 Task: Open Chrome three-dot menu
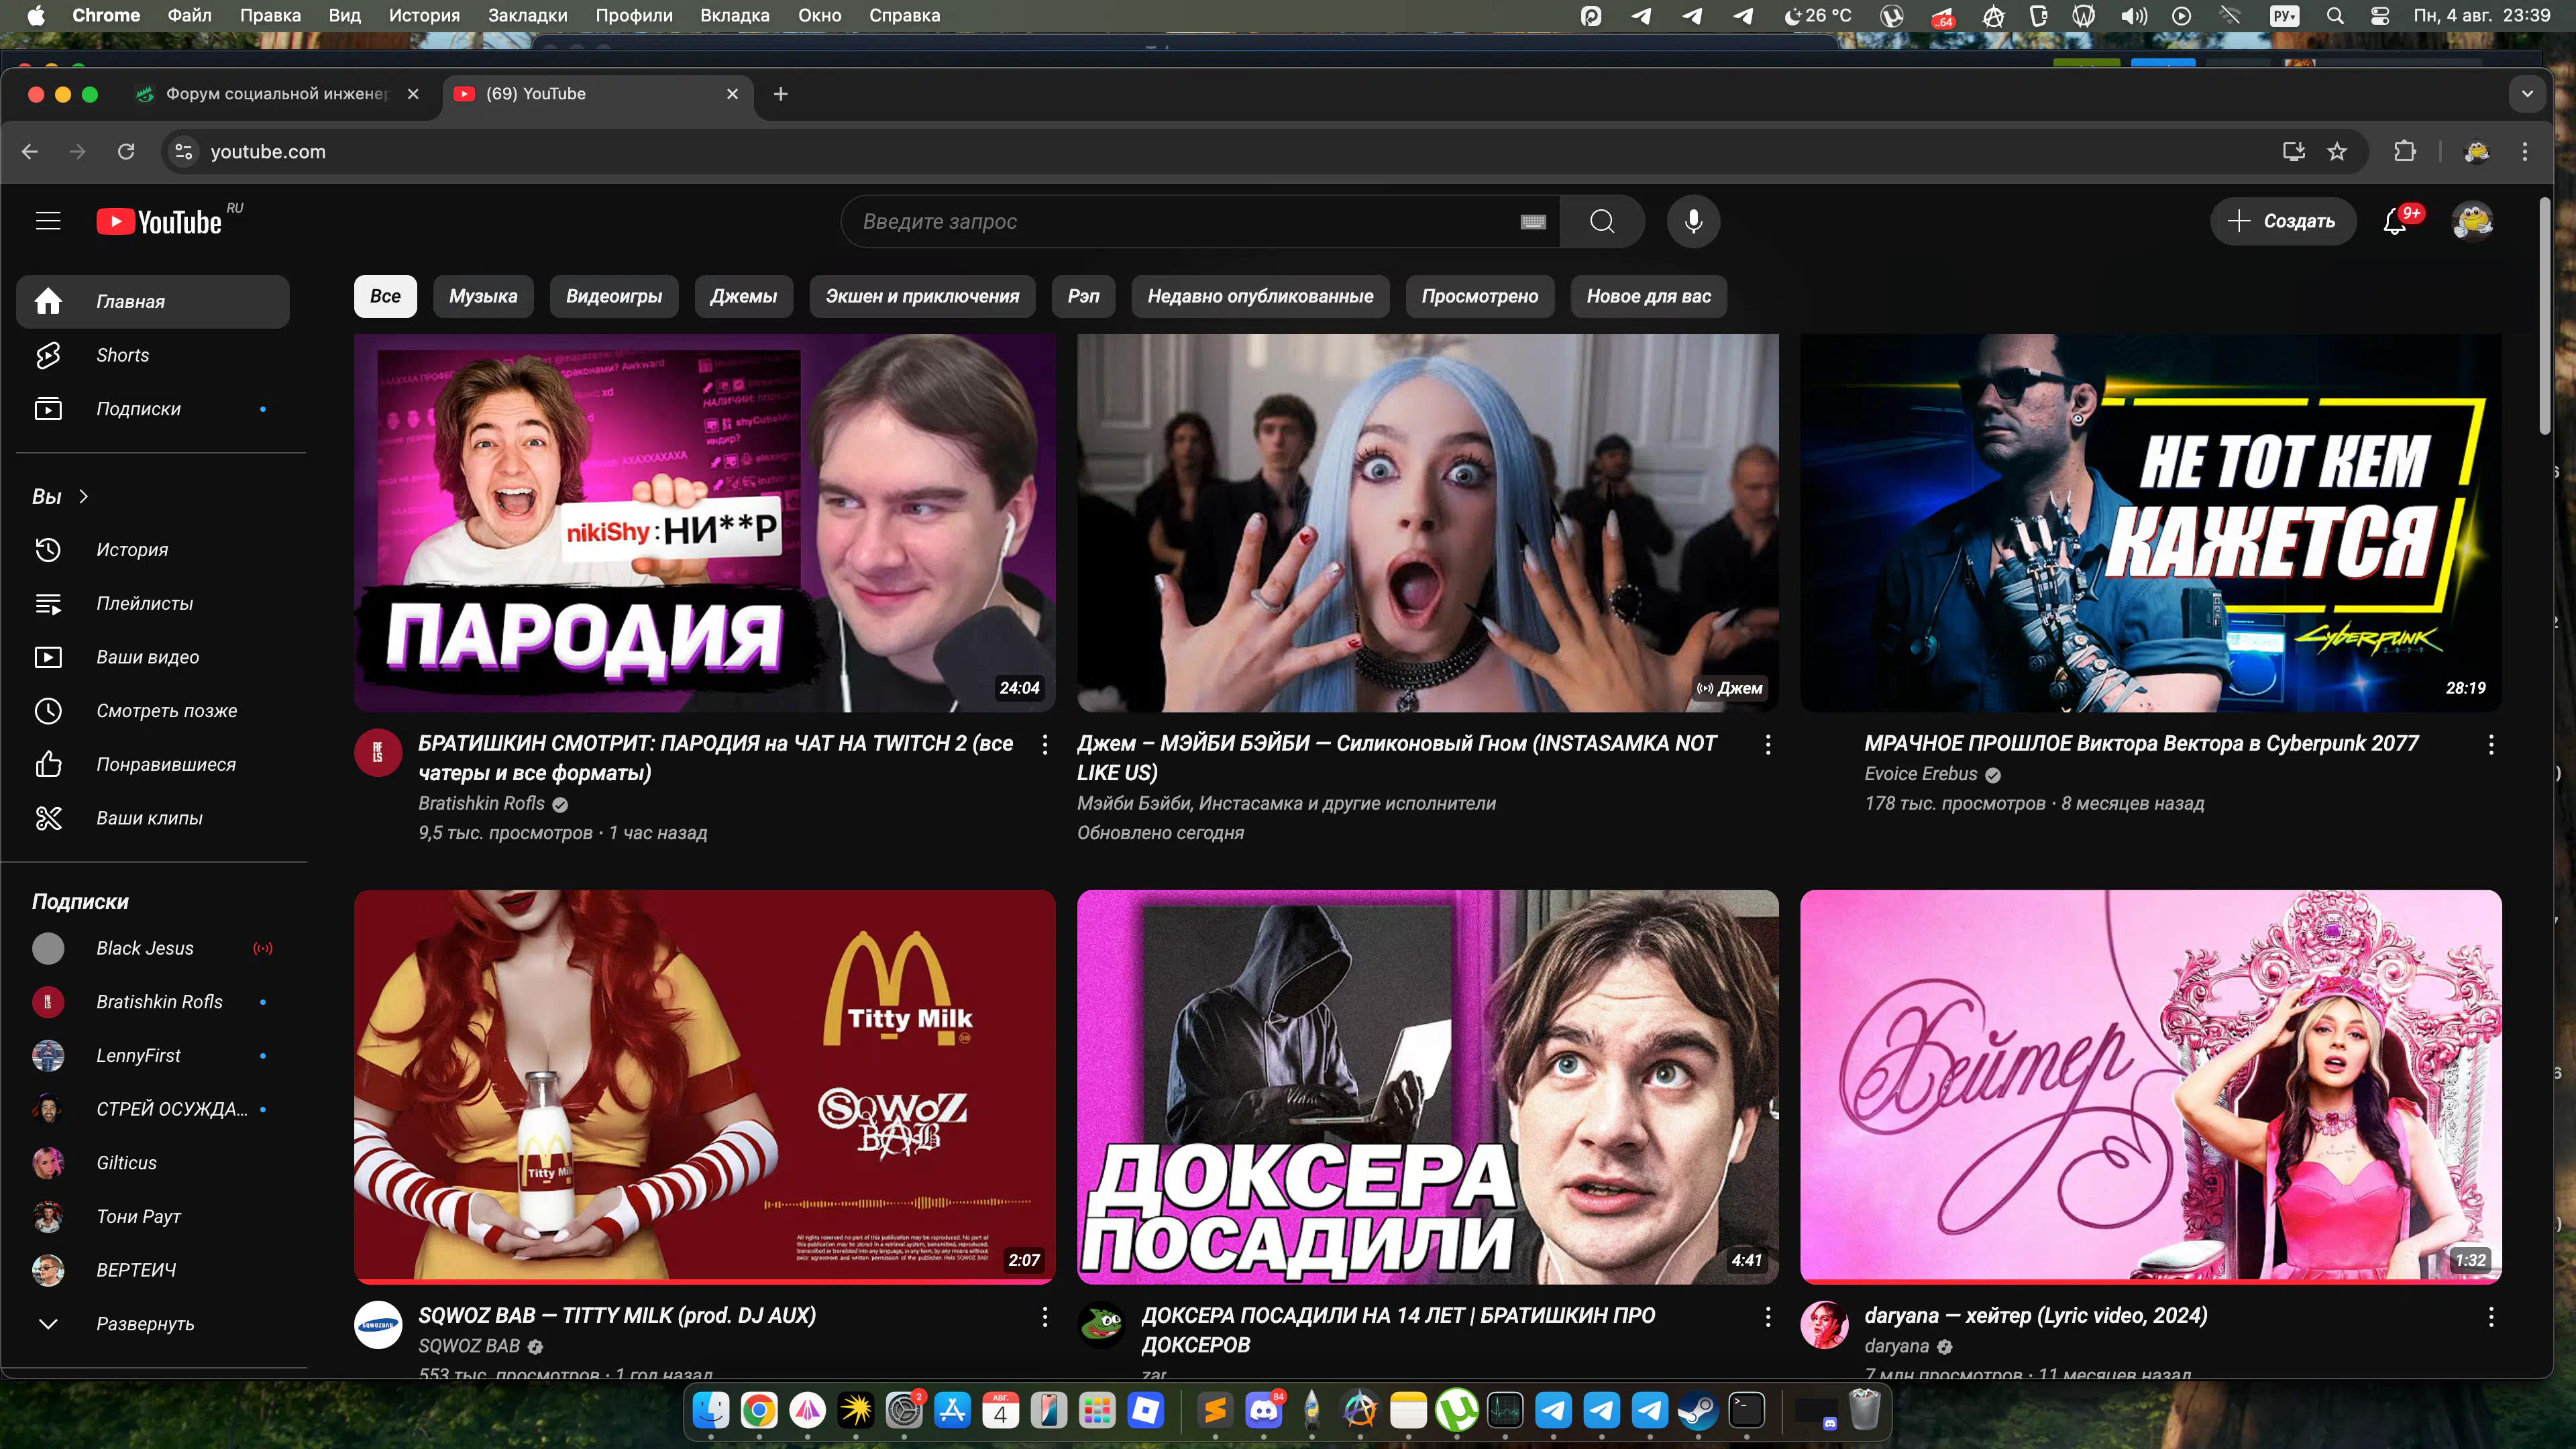(2524, 151)
